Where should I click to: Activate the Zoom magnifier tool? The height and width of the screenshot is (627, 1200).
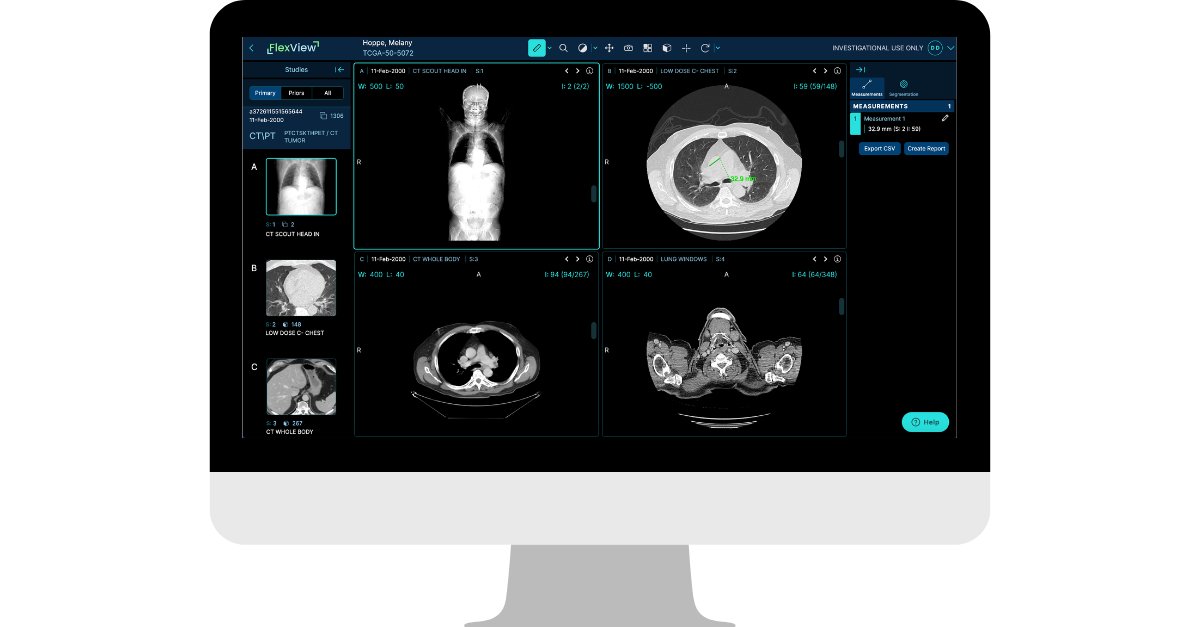[563, 47]
